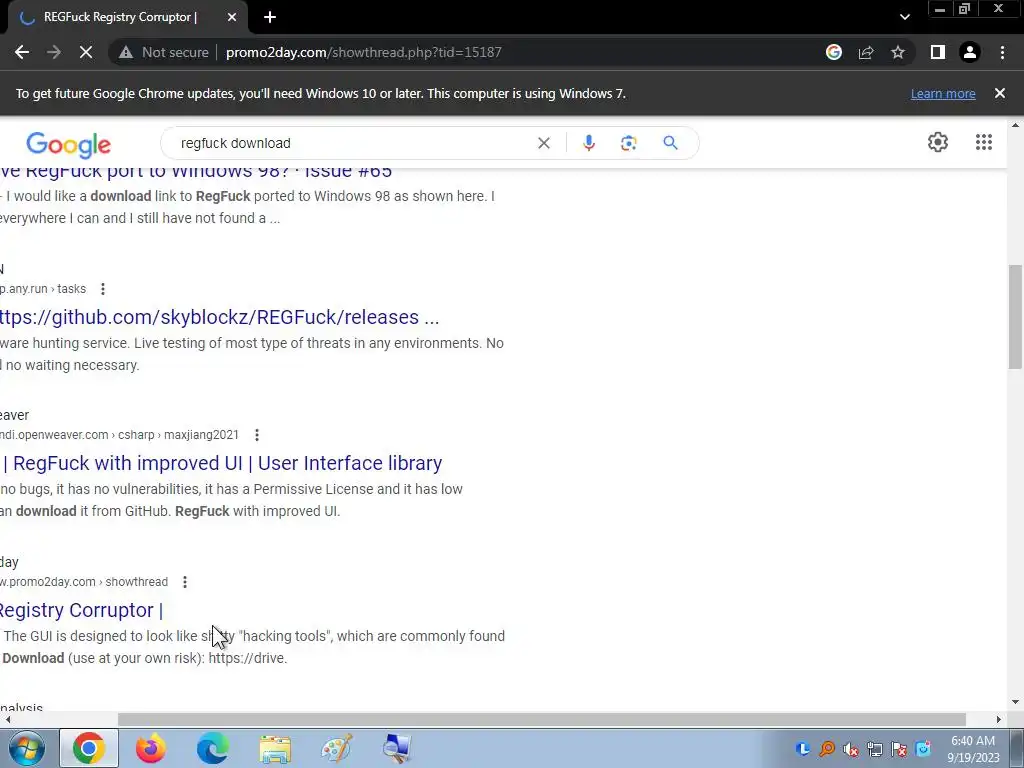This screenshot has width=1024, height=768.
Task: Open the github.com/skyblockz/REGFuck/releases result
Action: 219,317
